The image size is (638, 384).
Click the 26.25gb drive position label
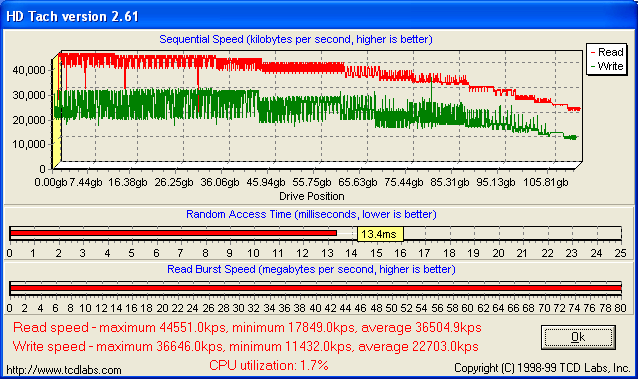174,182
